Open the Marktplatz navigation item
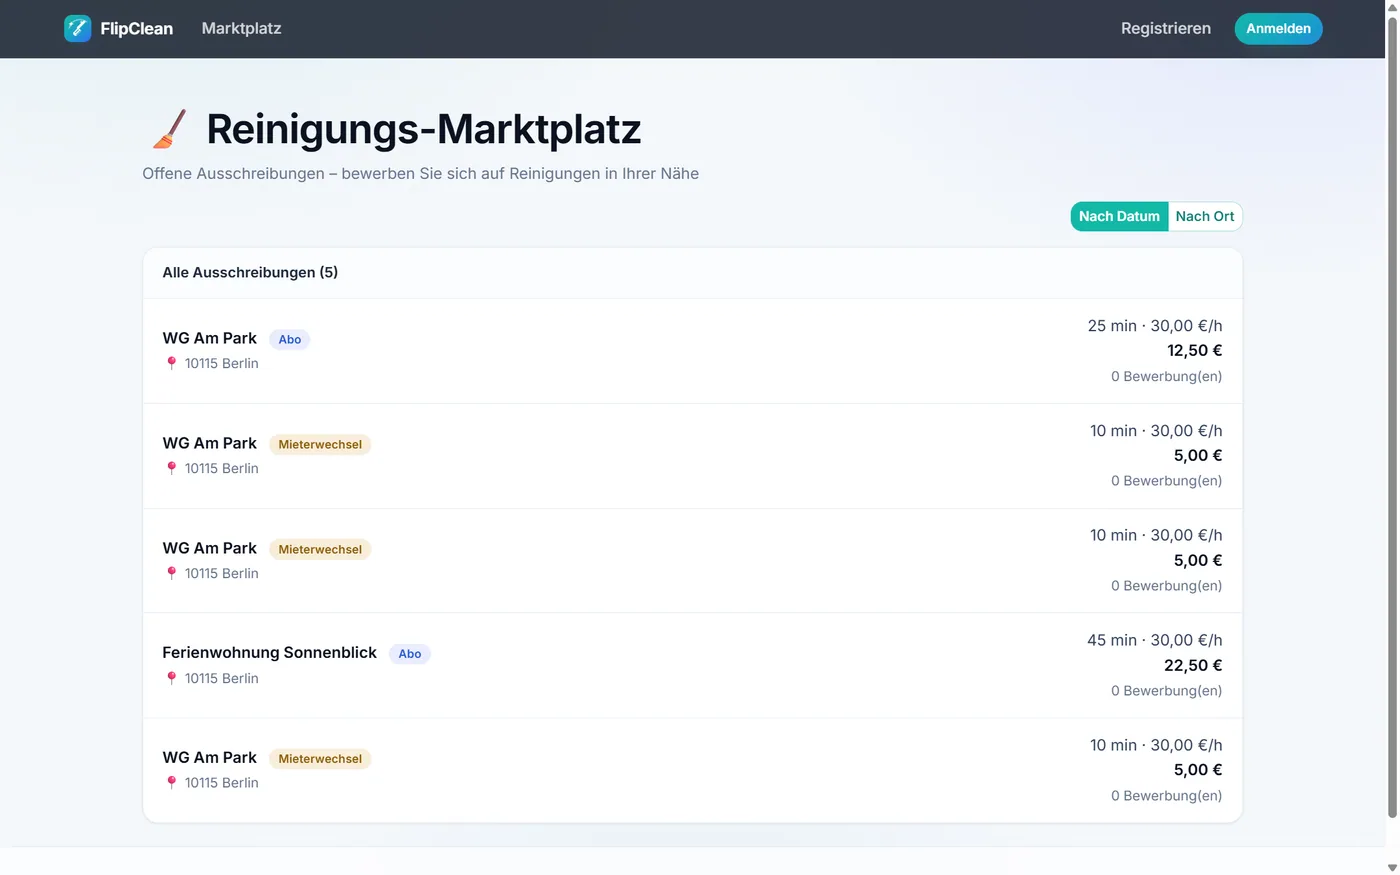This screenshot has width=1400, height=875. tap(241, 29)
